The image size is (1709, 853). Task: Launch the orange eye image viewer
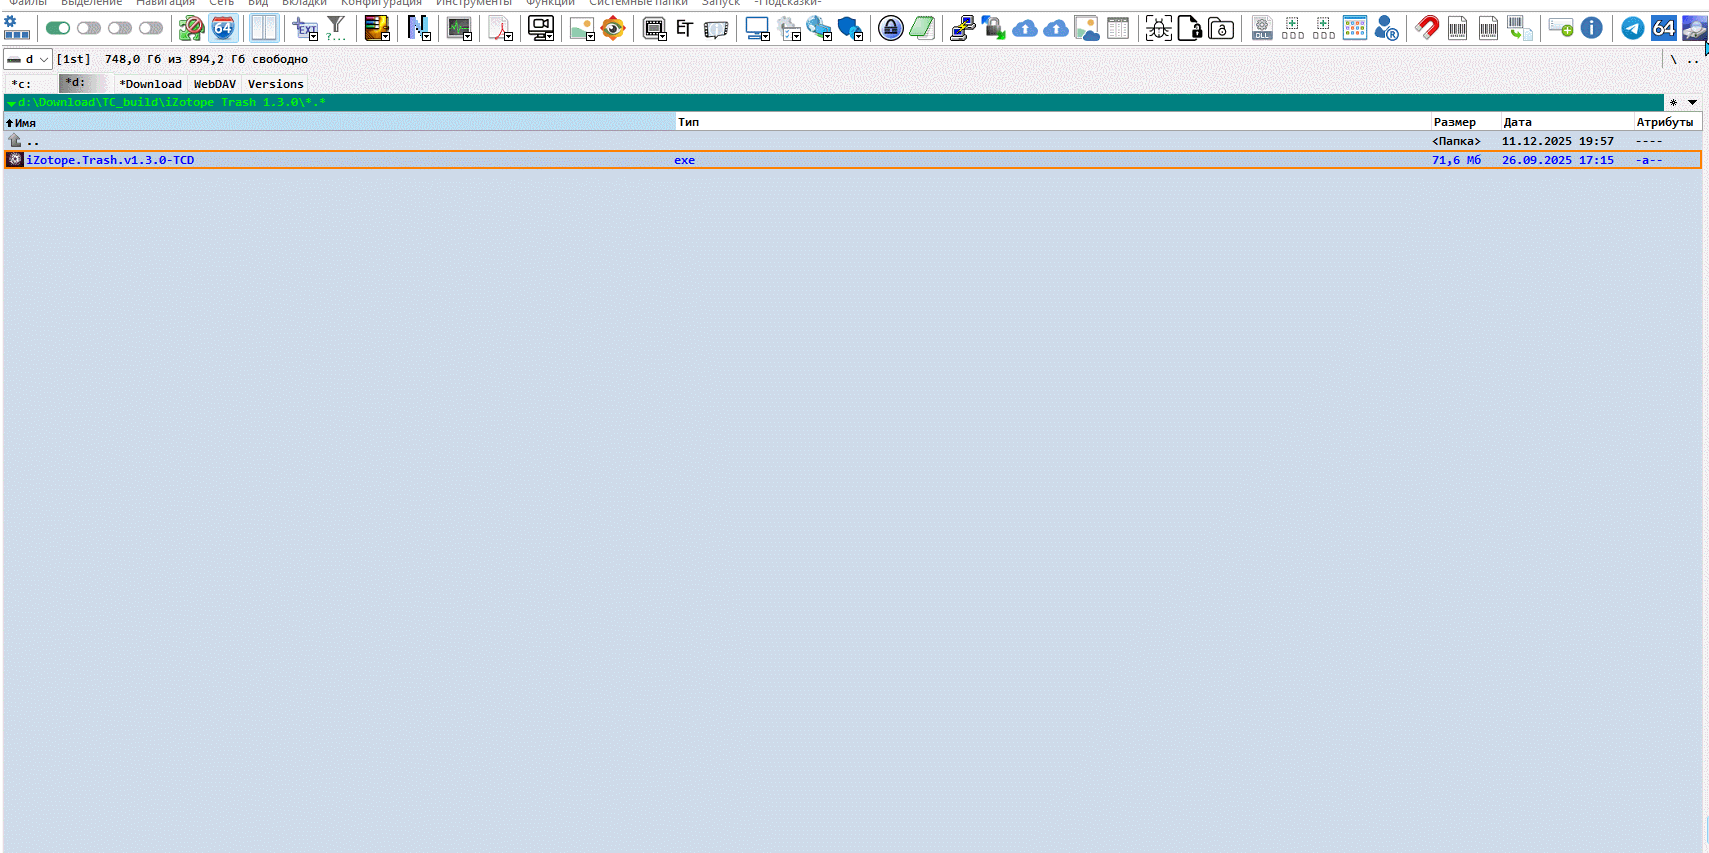613,28
